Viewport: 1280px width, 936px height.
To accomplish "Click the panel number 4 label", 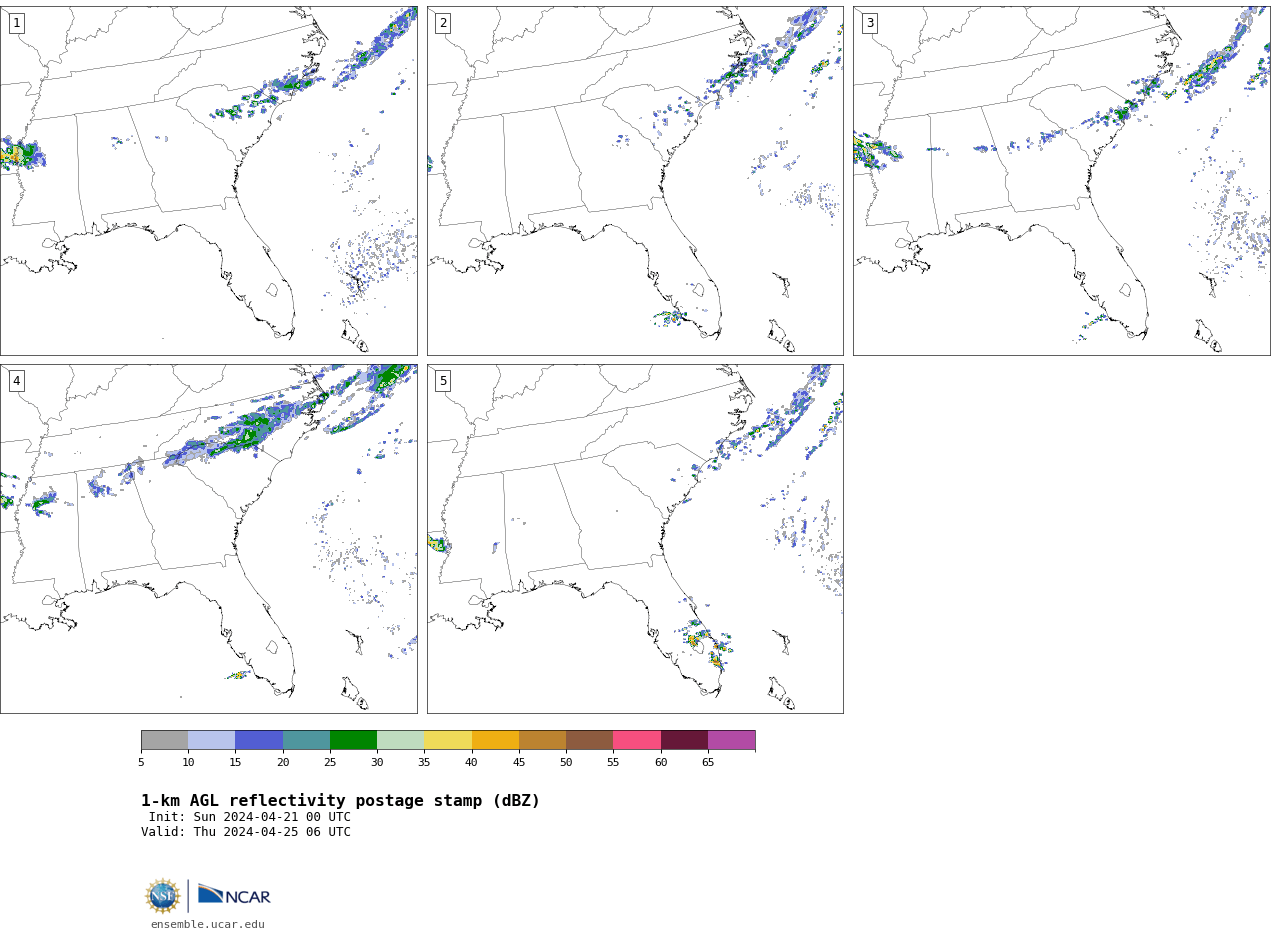I will click(x=16, y=381).
